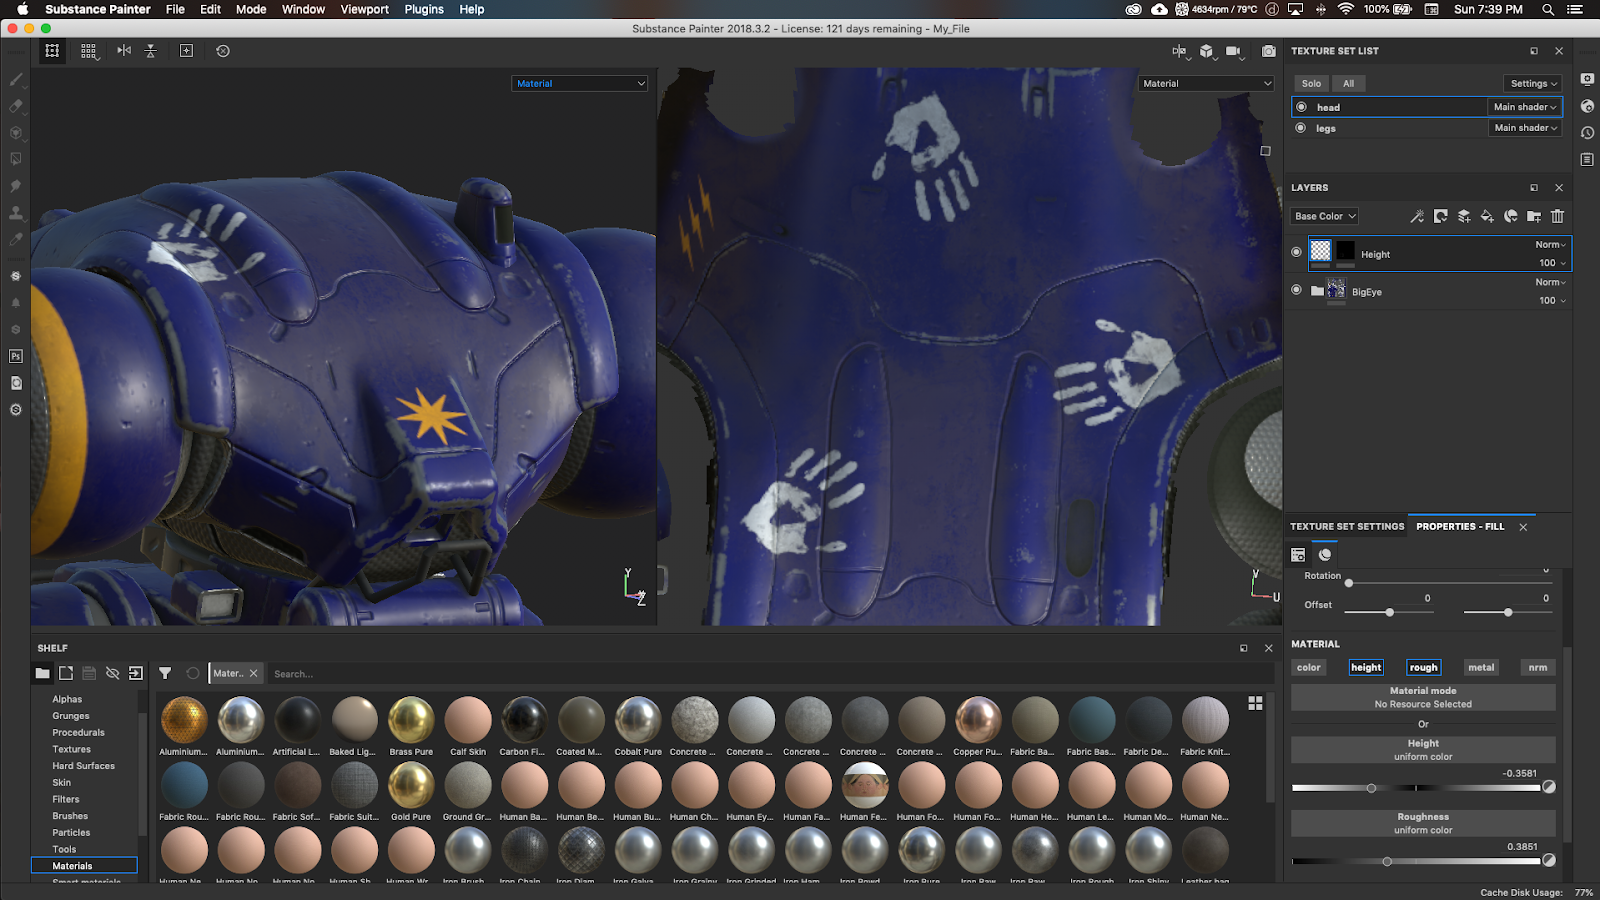The width and height of the screenshot is (1600, 900).
Task: Select the Projection tool
Action: [x=16, y=133]
